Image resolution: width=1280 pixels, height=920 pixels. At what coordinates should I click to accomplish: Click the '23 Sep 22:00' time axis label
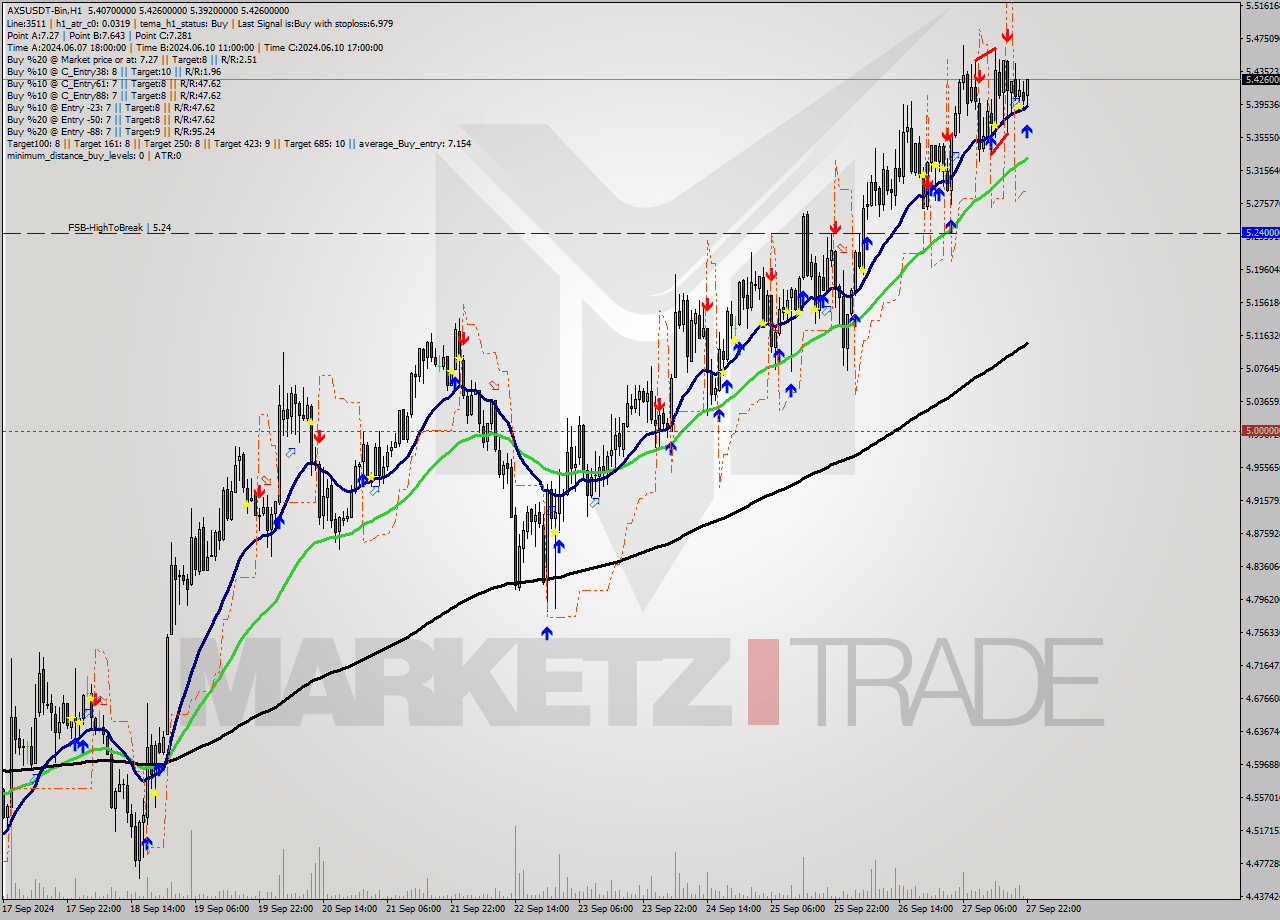point(669,909)
